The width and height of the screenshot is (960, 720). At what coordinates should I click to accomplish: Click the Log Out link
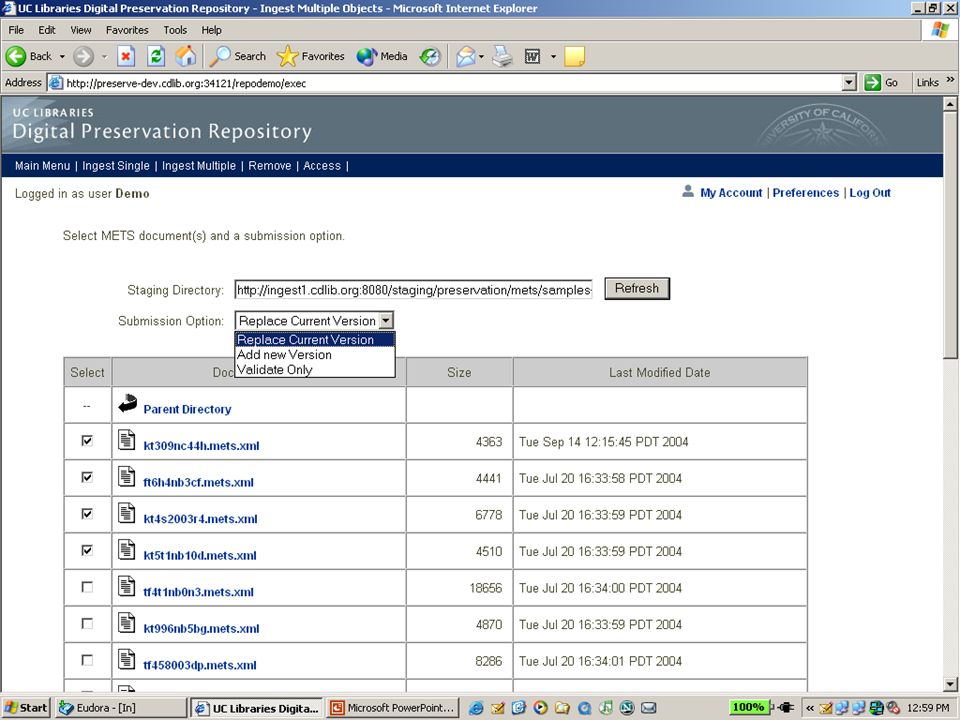click(870, 193)
